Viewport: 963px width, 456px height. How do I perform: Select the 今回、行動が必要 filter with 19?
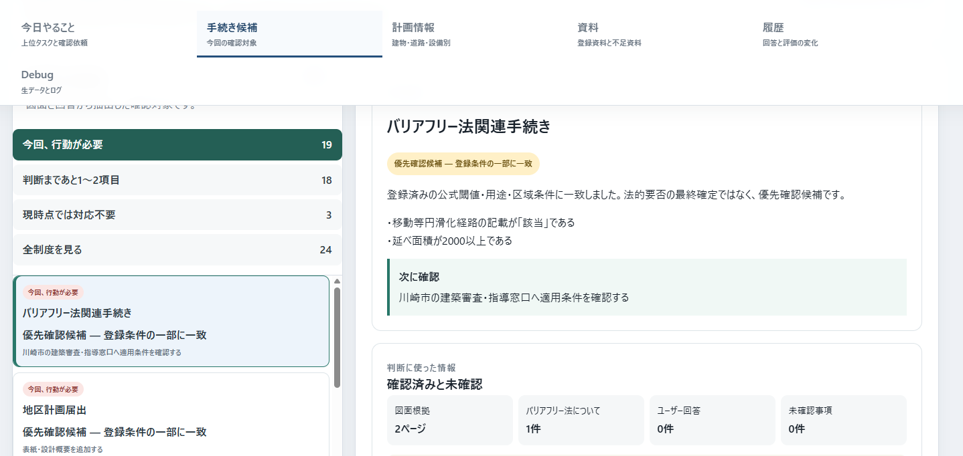177,145
